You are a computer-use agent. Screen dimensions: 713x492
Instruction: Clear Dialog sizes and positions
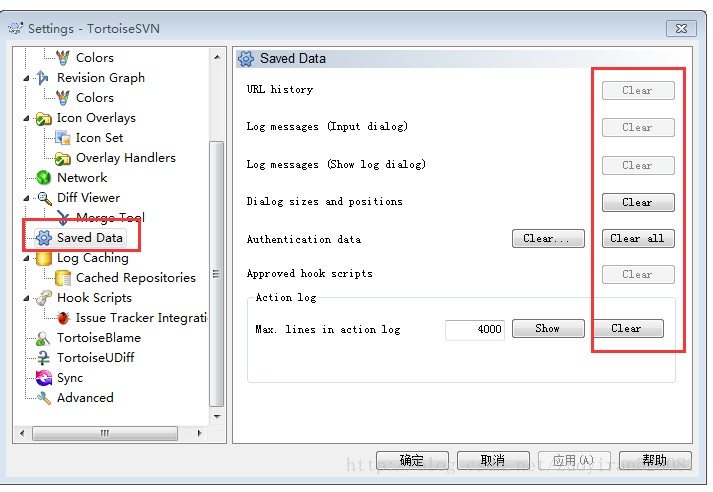638,202
